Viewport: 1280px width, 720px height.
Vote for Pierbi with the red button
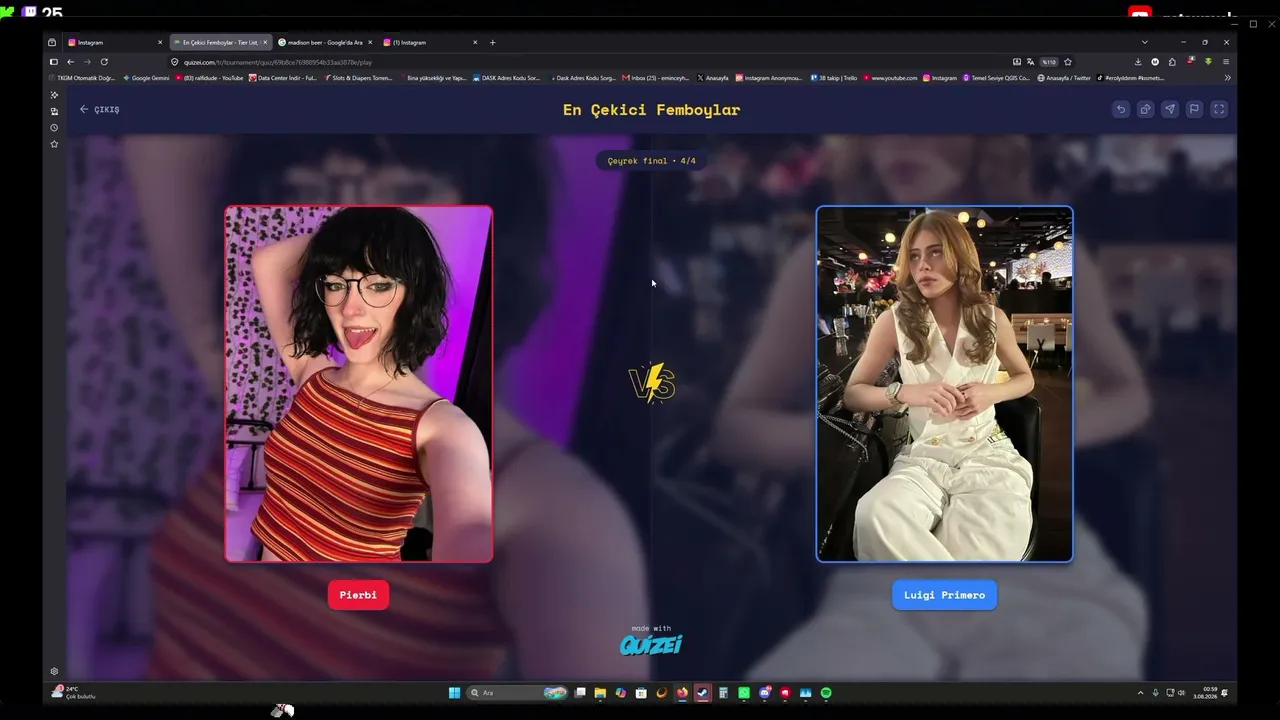click(x=358, y=595)
